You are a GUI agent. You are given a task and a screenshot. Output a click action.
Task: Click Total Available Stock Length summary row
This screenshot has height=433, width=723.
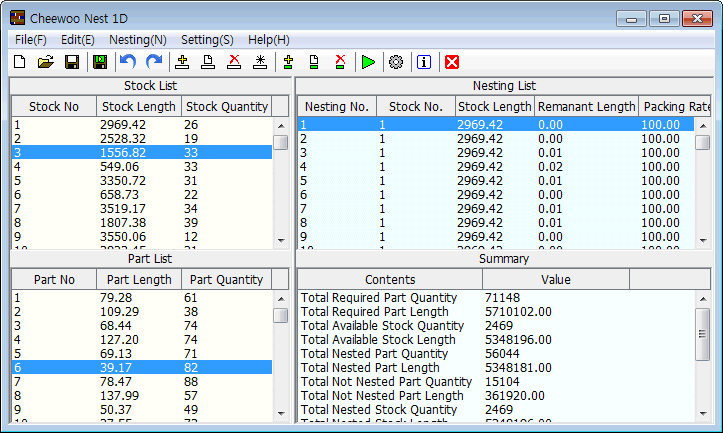pos(496,339)
